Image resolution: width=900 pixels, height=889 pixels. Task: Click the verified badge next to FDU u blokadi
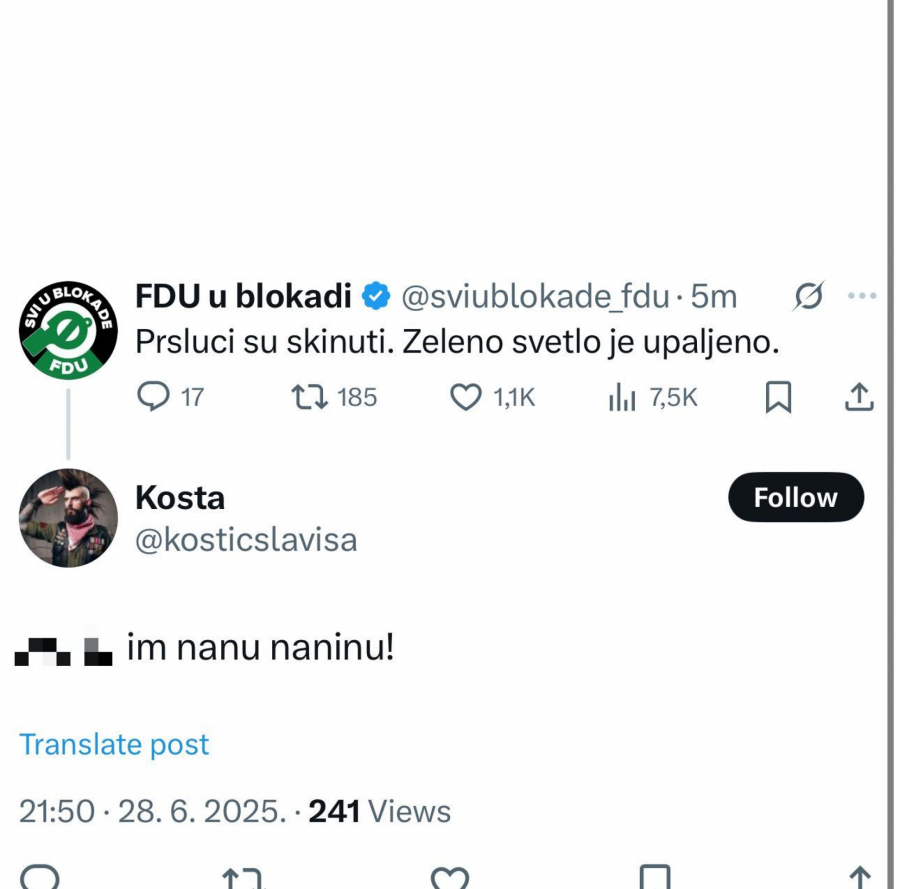coord(376,296)
